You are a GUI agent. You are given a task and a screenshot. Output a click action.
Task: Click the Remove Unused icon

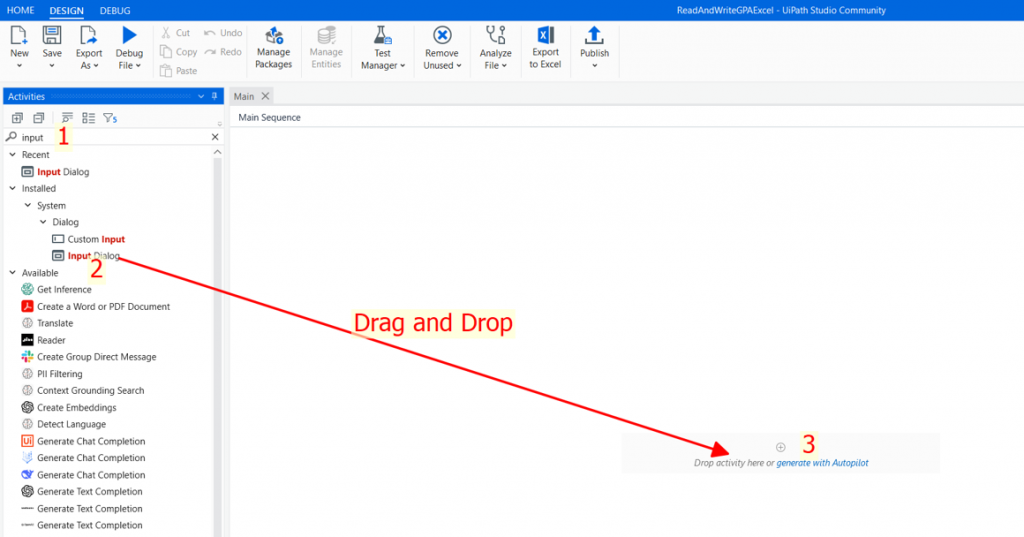pos(442,35)
